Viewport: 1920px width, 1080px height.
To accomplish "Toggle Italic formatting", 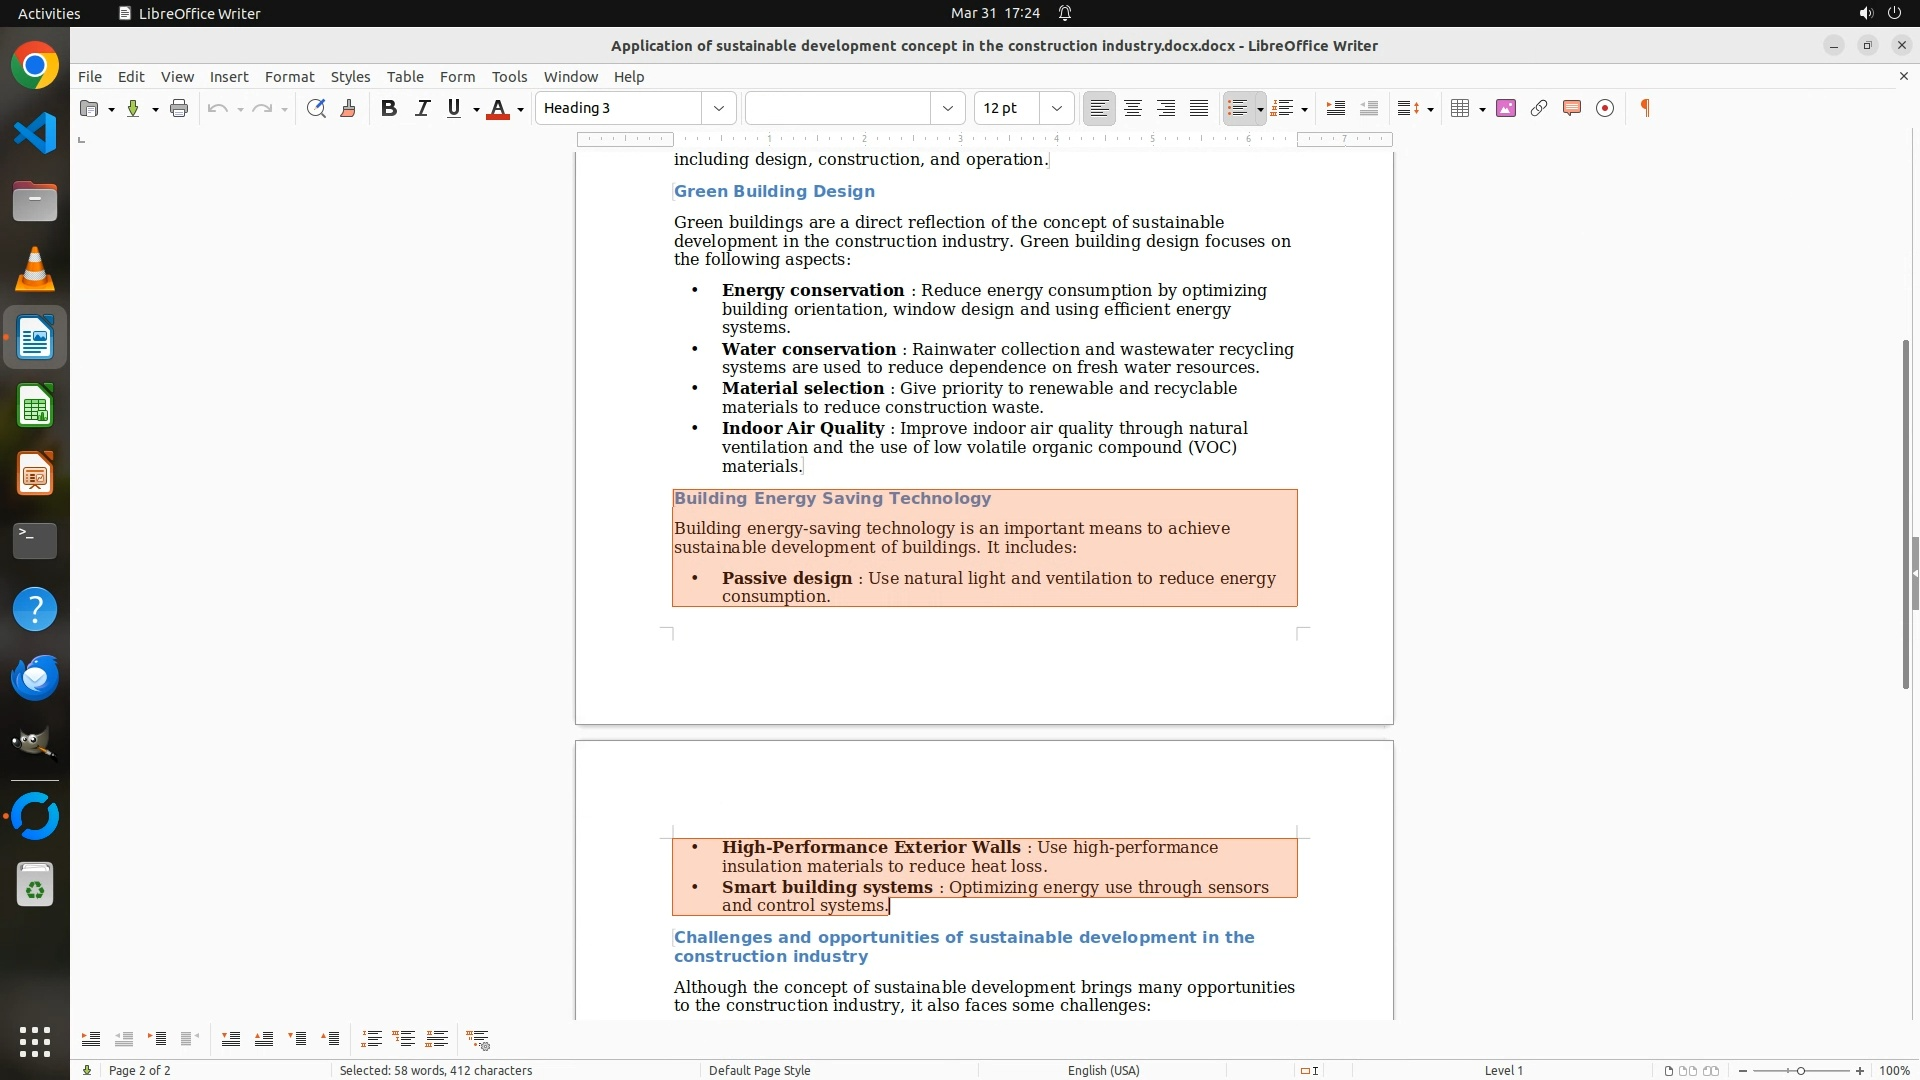I will (x=422, y=108).
